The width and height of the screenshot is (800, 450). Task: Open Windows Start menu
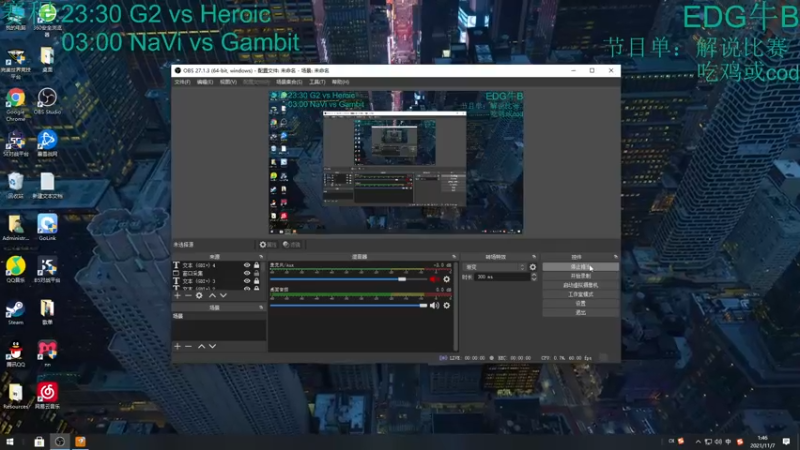pos(9,442)
